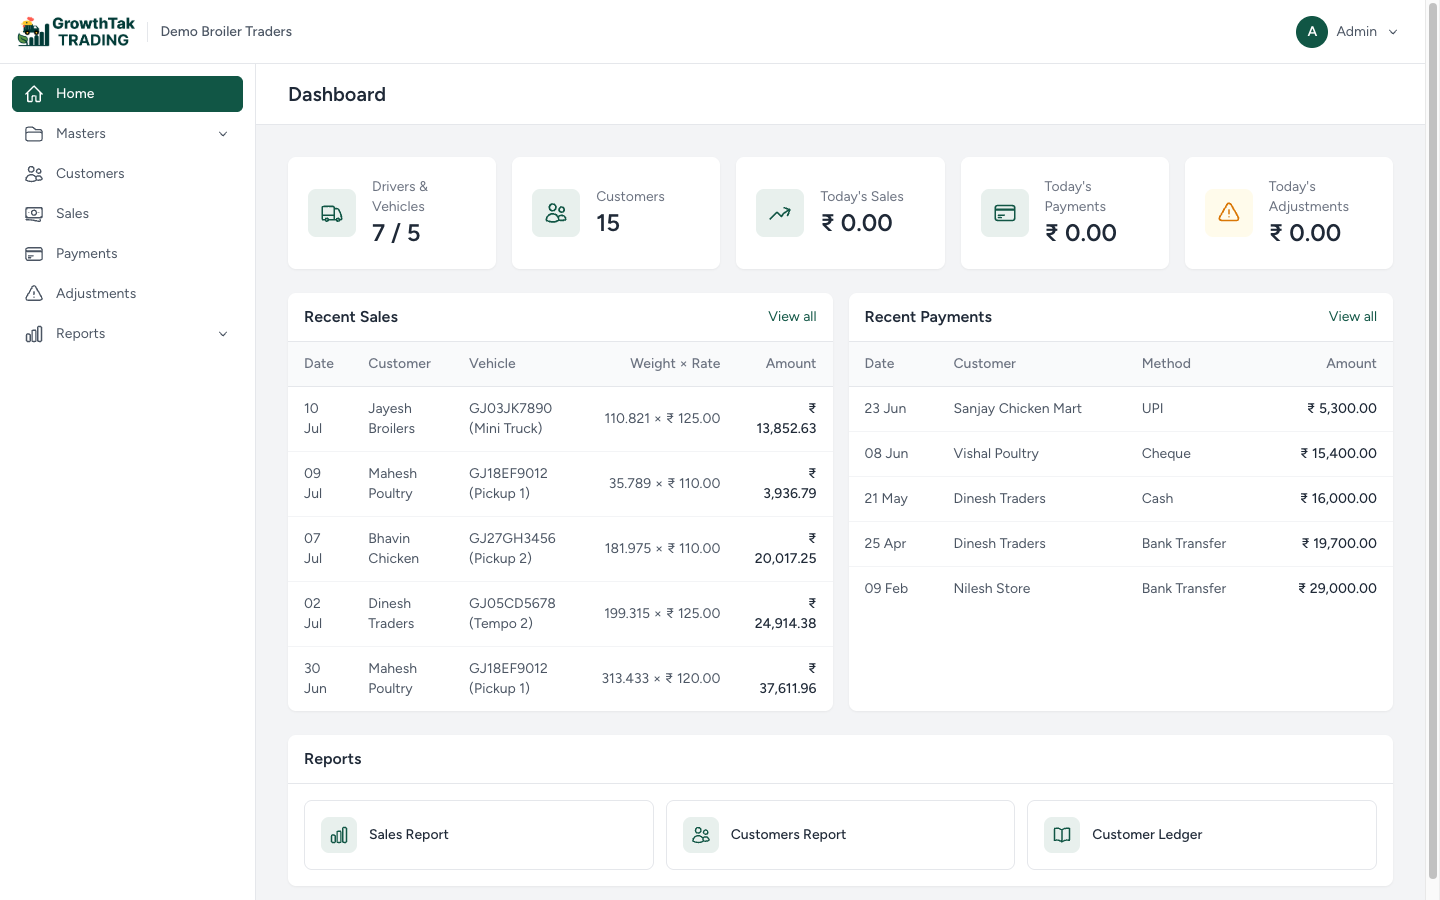This screenshot has width=1440, height=900.
Task: Click Jayesh Broilers in Recent Sales
Action: [391, 419]
